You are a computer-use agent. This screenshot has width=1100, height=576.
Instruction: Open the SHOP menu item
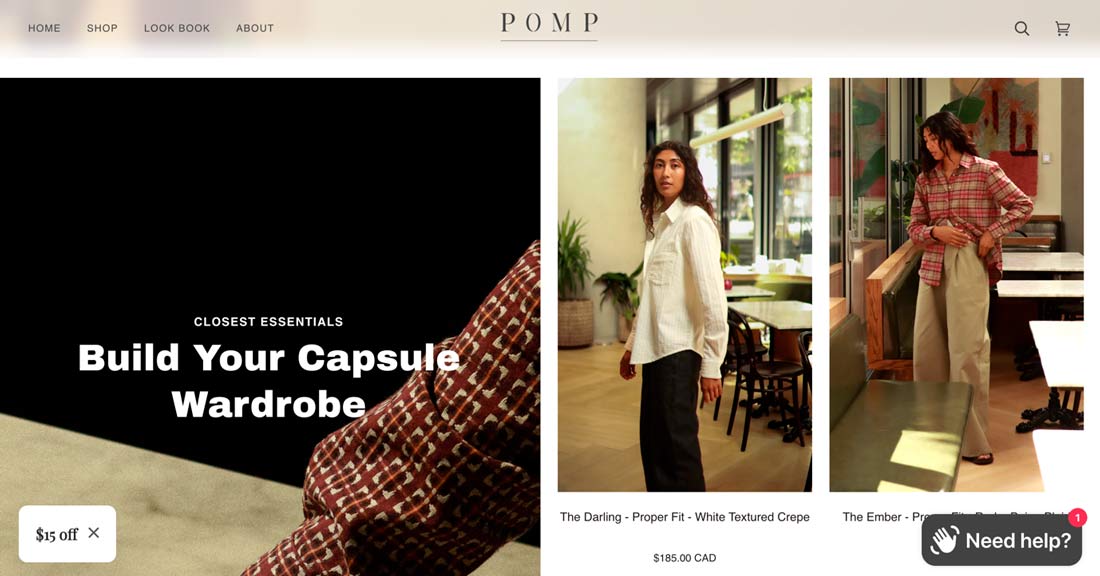[102, 28]
